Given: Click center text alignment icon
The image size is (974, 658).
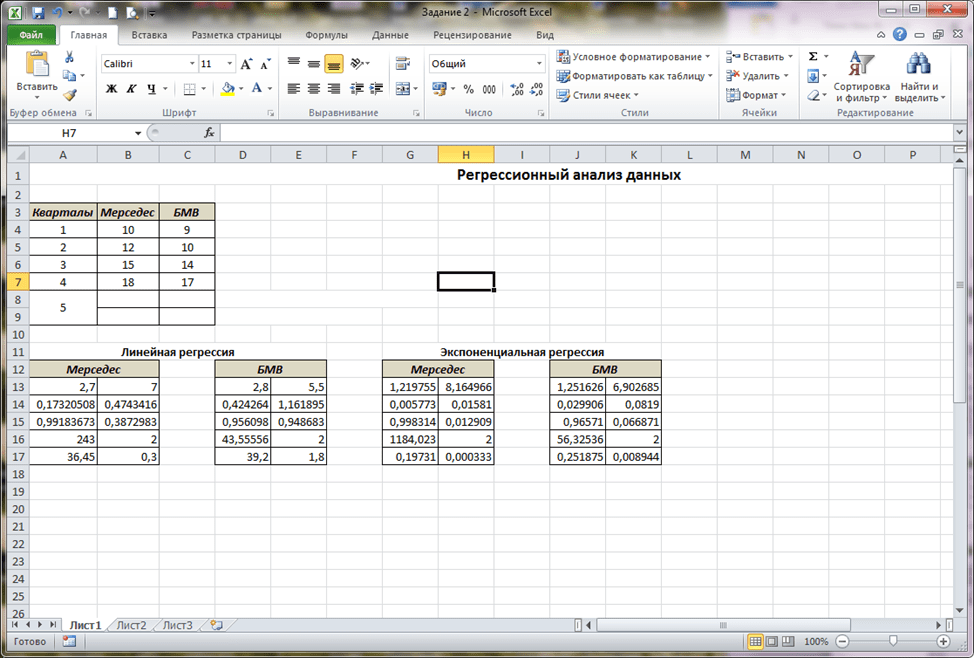Looking at the screenshot, I should click(x=313, y=89).
